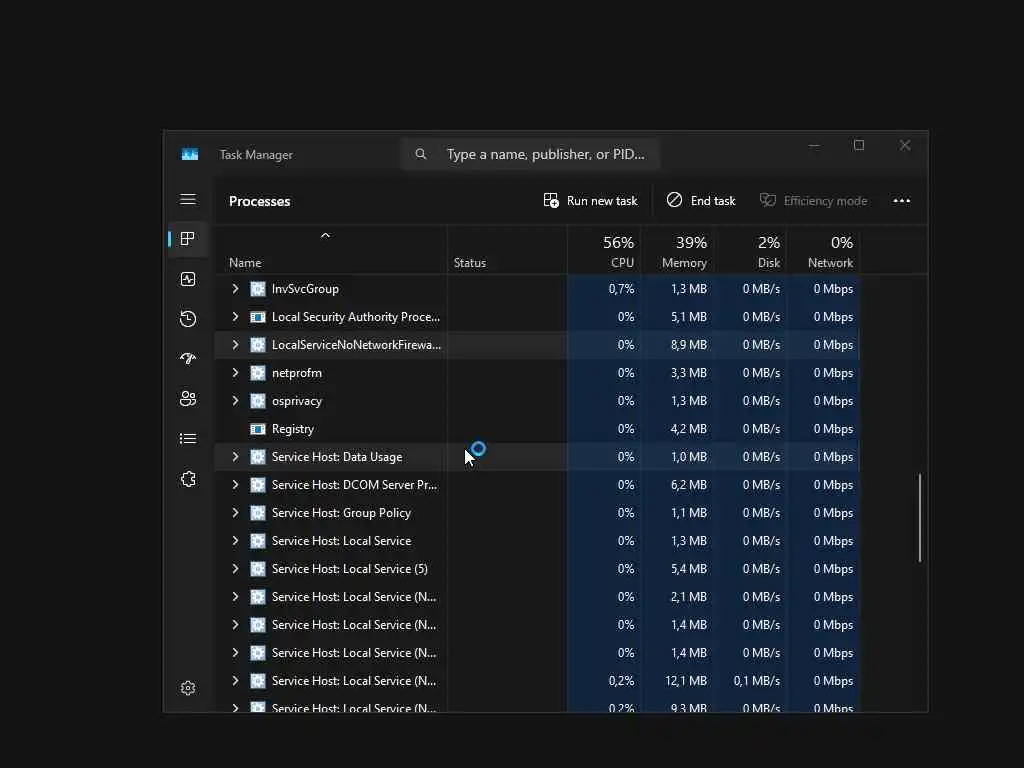1024x768 pixels.
Task: Click the netprofm process icon
Action: click(258, 373)
